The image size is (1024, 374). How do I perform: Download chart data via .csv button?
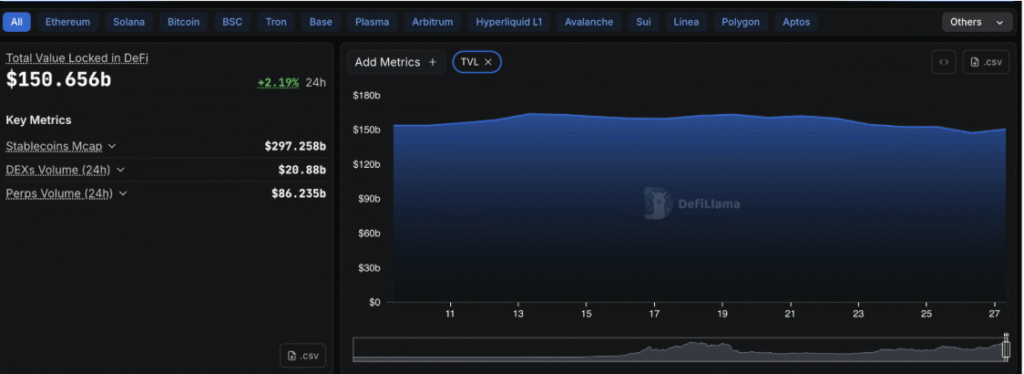pos(986,62)
